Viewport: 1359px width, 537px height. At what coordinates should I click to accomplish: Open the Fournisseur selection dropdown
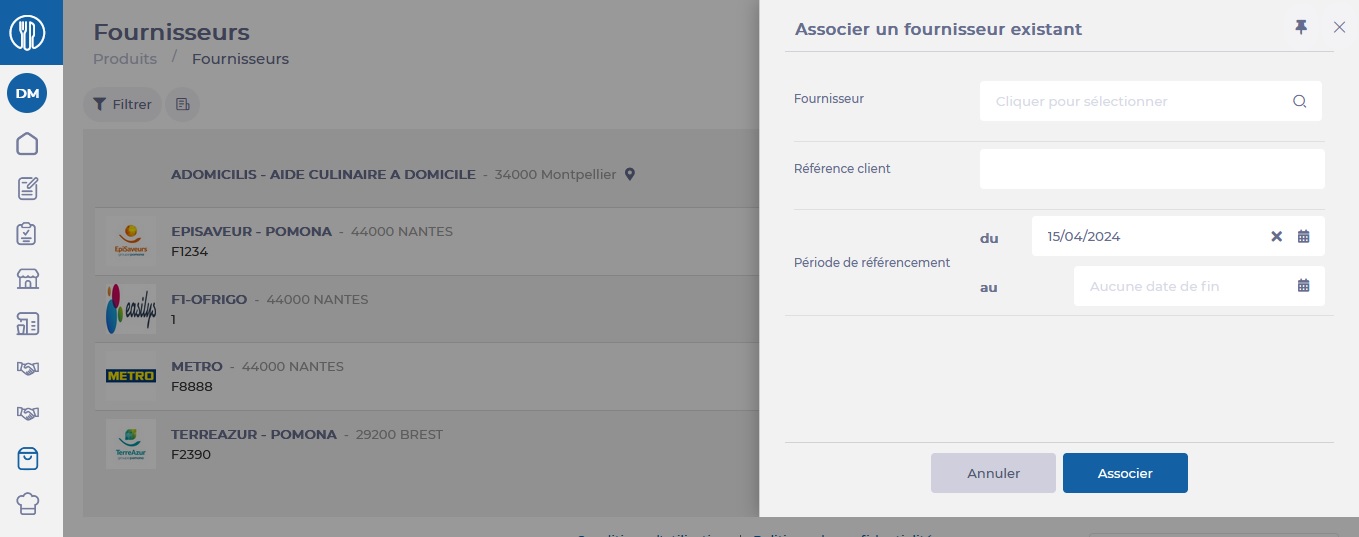coord(1150,101)
